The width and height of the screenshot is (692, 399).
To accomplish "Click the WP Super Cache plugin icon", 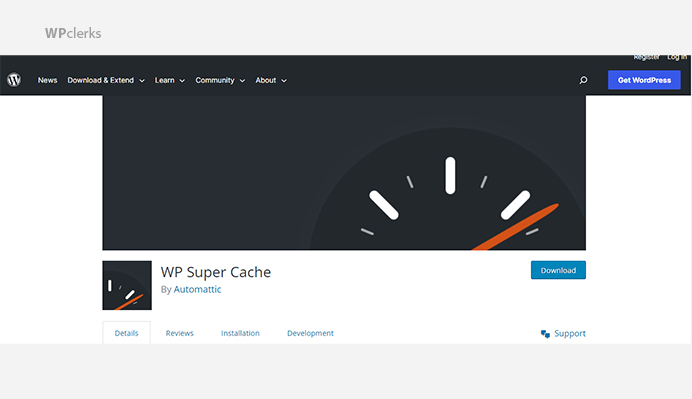I will [127, 285].
